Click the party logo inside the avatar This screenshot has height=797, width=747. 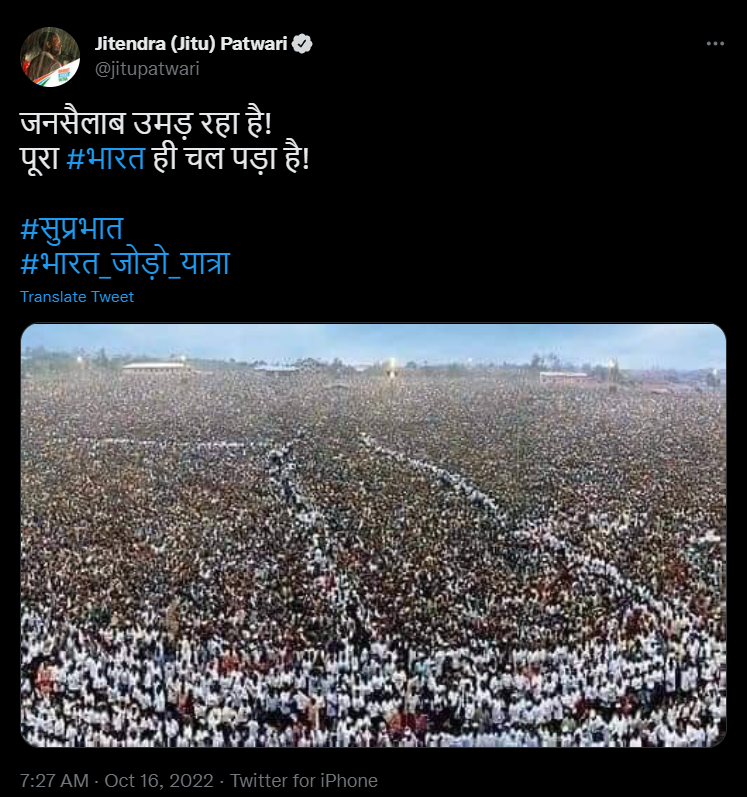click(x=65, y=75)
